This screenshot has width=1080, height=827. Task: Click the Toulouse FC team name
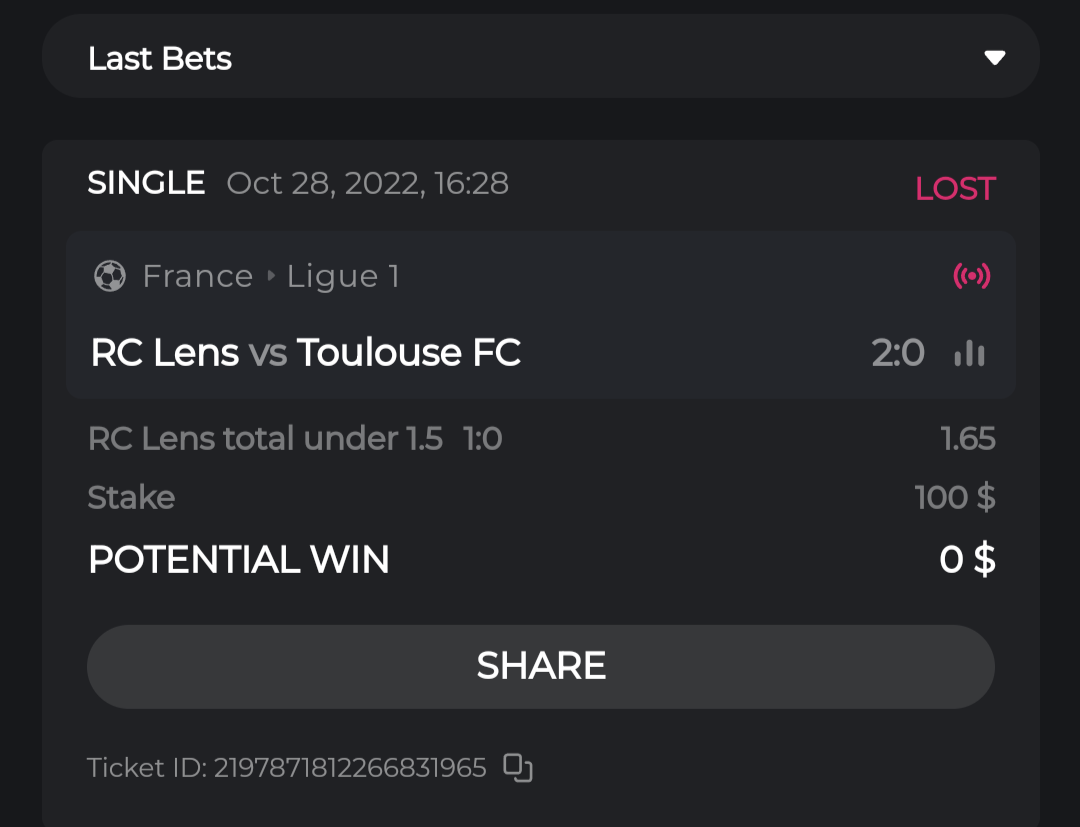coord(408,353)
